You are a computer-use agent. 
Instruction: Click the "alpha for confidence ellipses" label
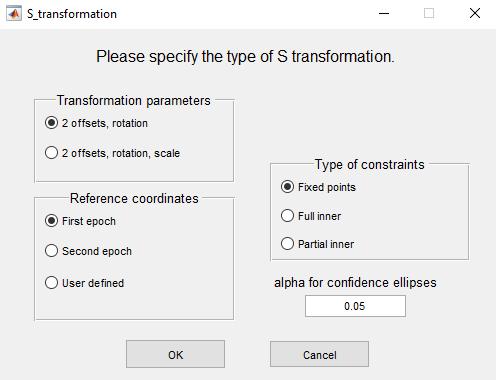click(x=355, y=283)
